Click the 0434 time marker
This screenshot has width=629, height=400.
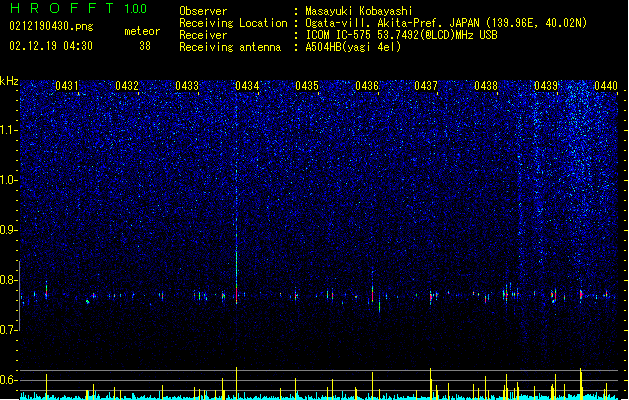[247, 86]
